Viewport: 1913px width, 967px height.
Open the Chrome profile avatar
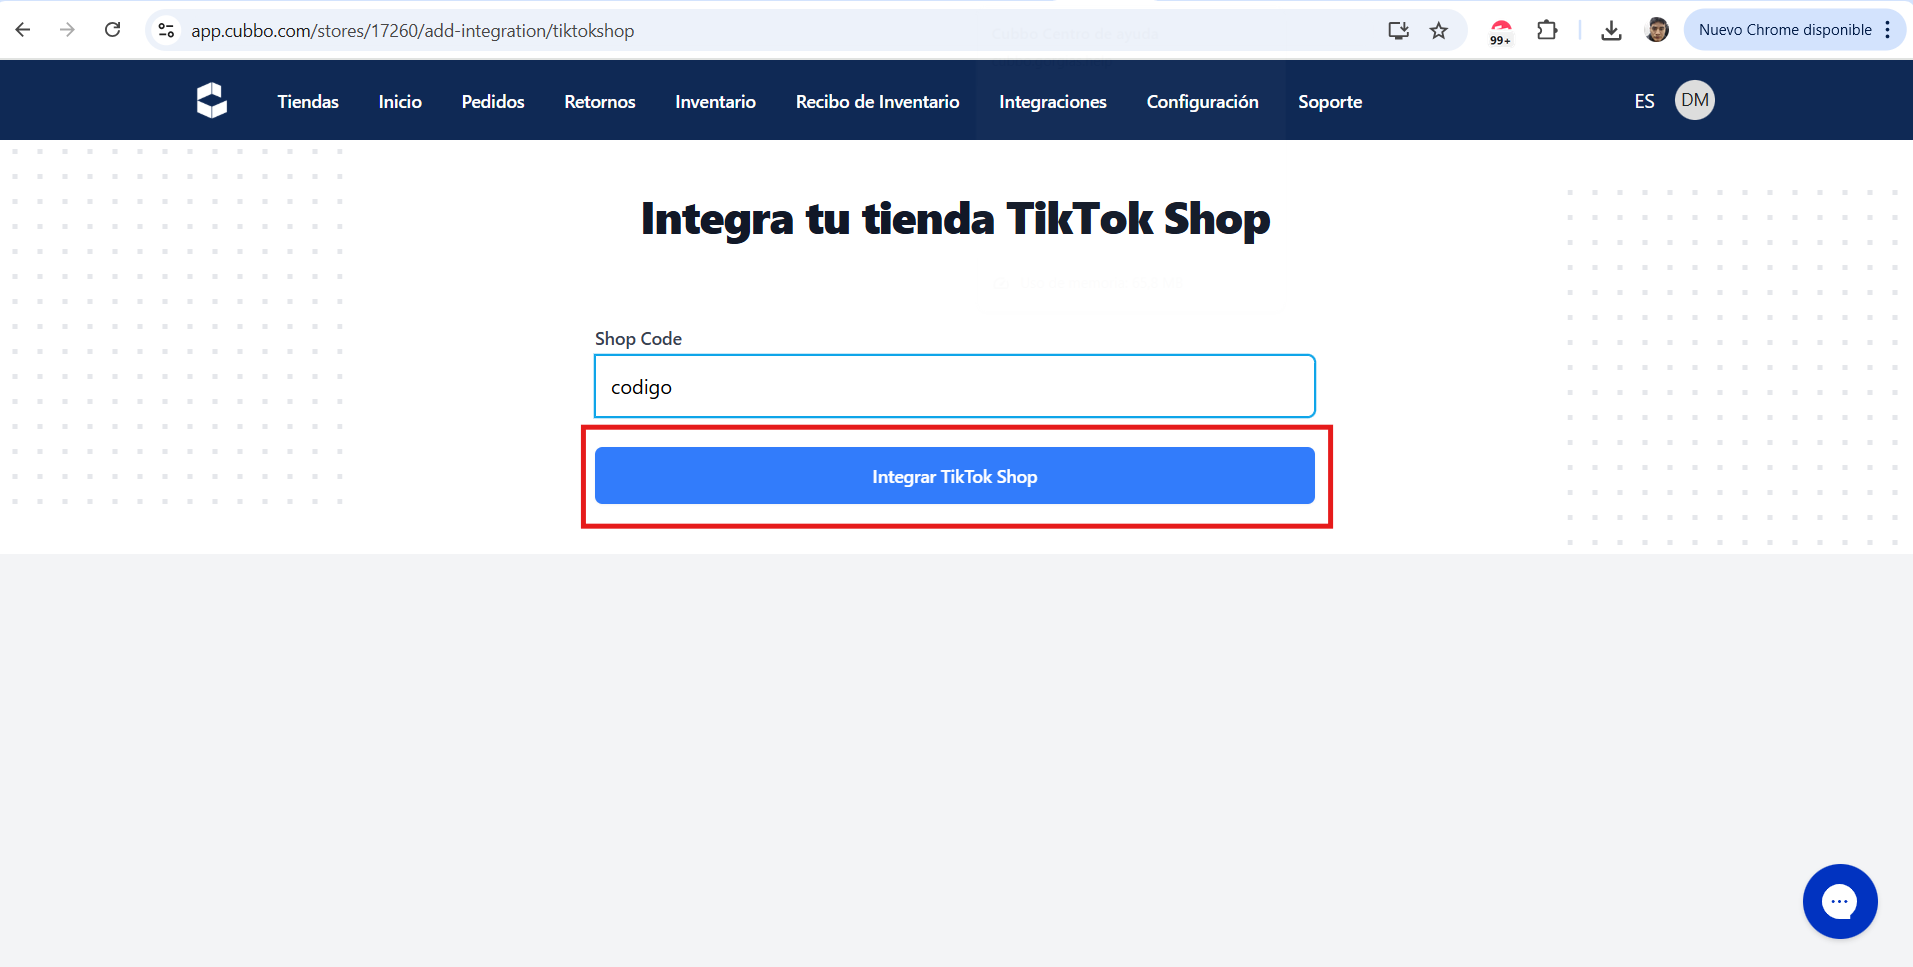[1657, 30]
